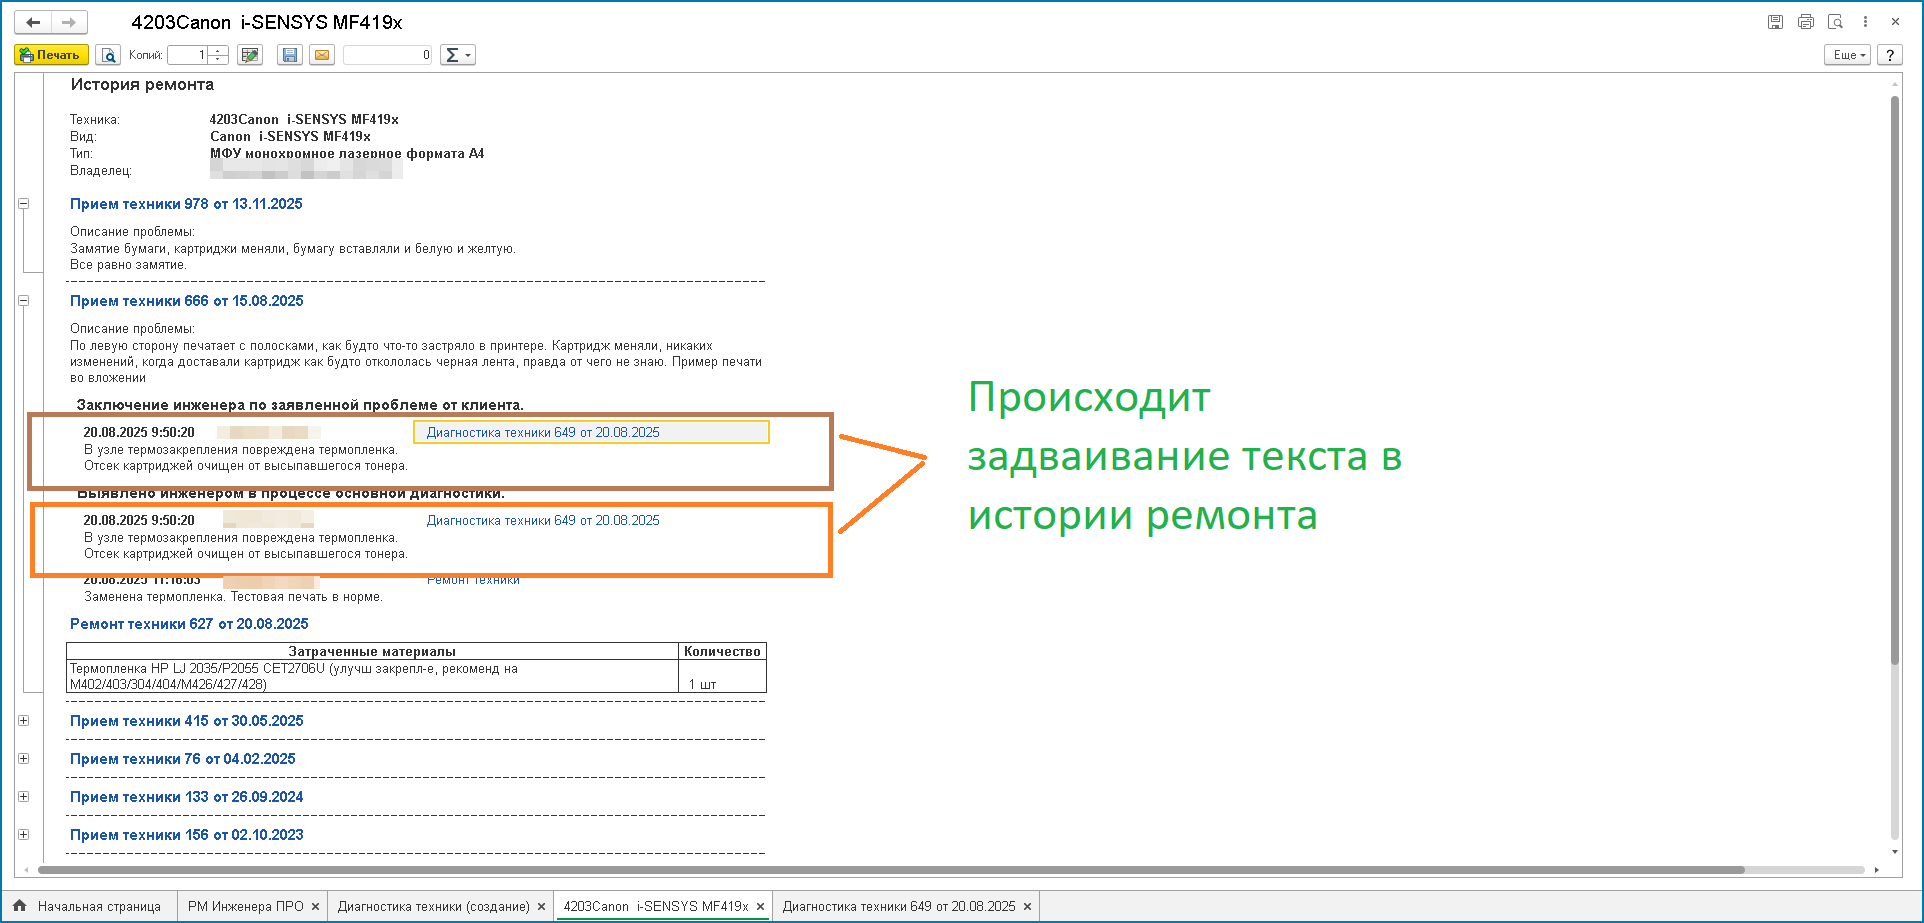Go back using the left arrow button
The image size is (1924, 923).
33,22
